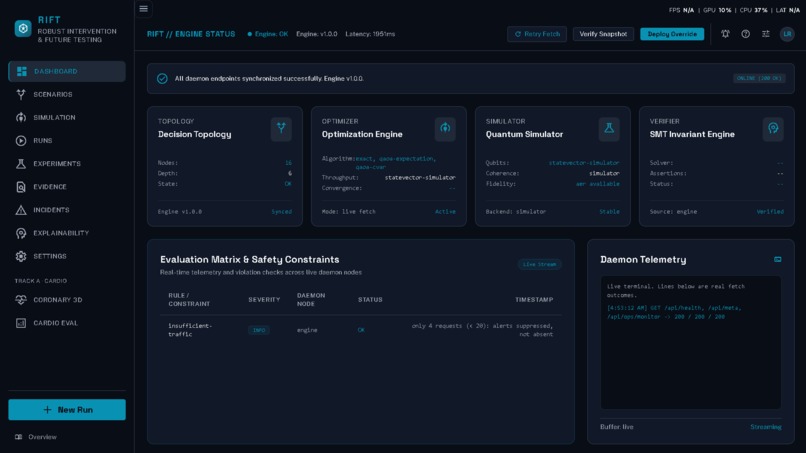Click the Runs play icon
Image resolution: width=806 pixels, height=453 pixels.
tap(21, 140)
